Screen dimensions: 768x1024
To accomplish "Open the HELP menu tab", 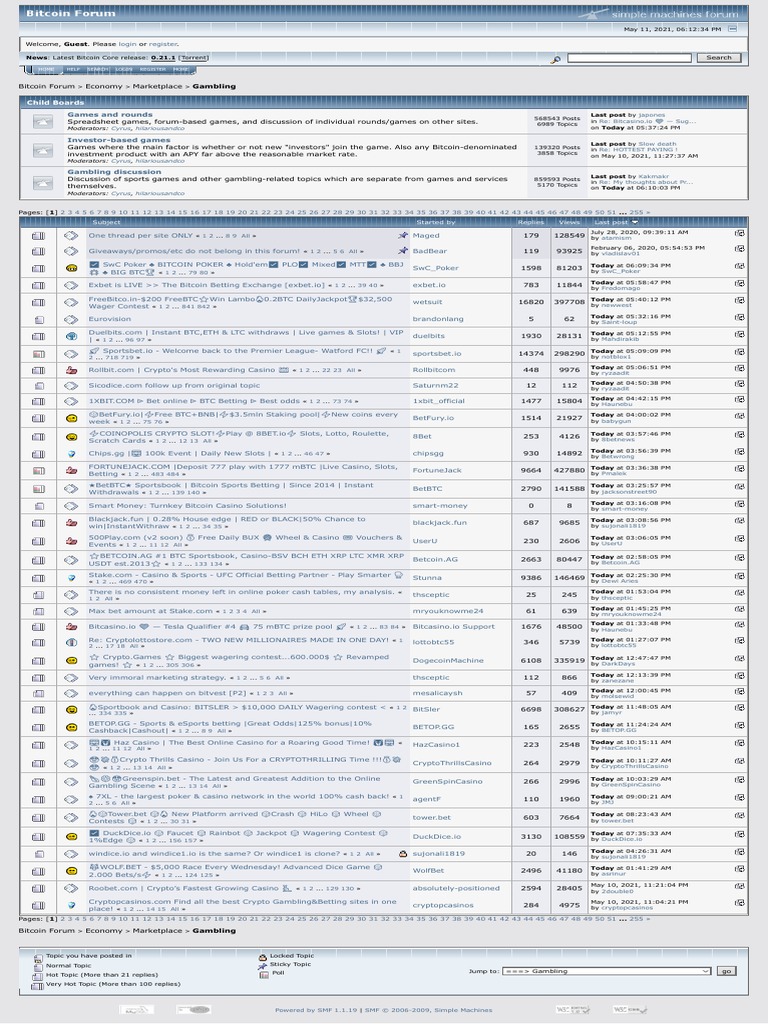I will coord(72,69).
